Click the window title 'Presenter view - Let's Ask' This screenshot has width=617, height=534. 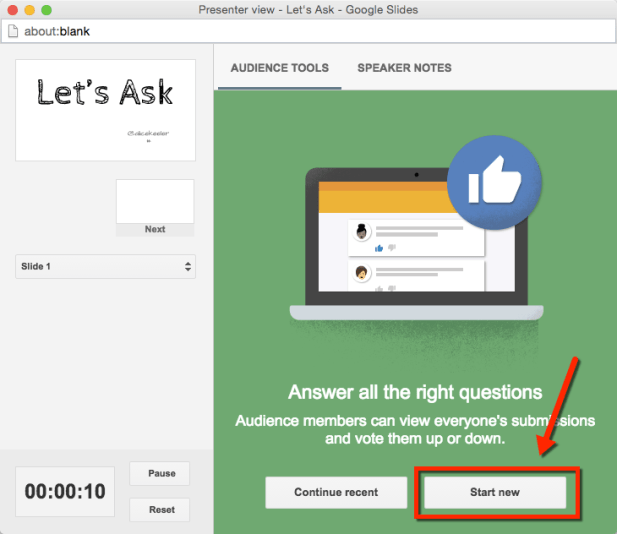[x=308, y=10]
